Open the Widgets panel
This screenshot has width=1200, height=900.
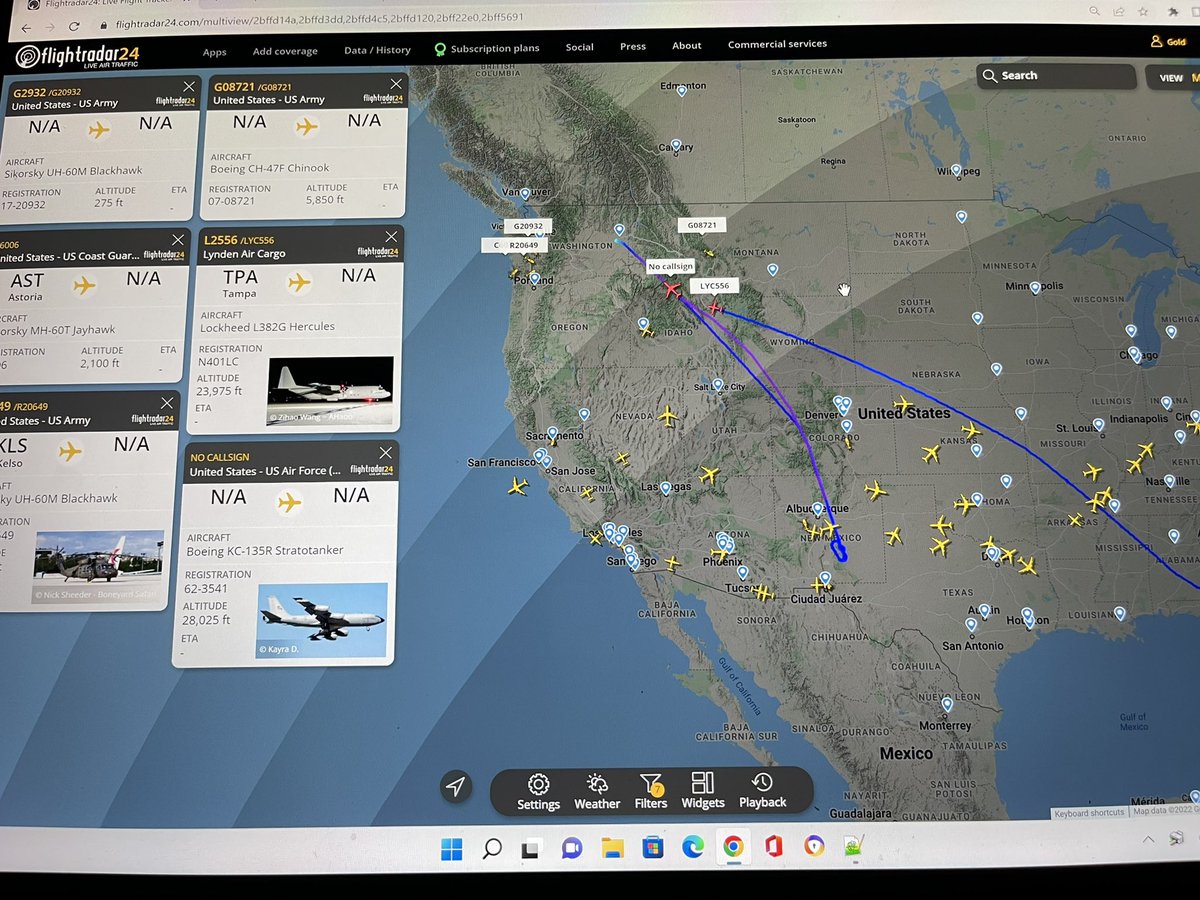coord(703,790)
